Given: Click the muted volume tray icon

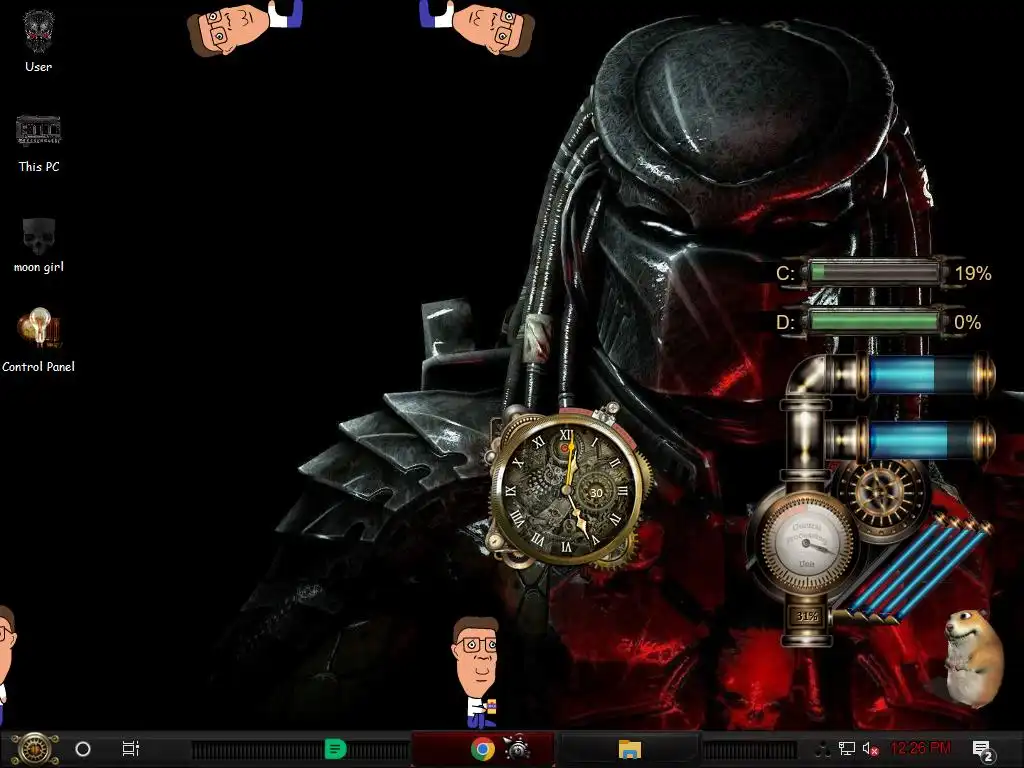Looking at the screenshot, I should coord(871,748).
